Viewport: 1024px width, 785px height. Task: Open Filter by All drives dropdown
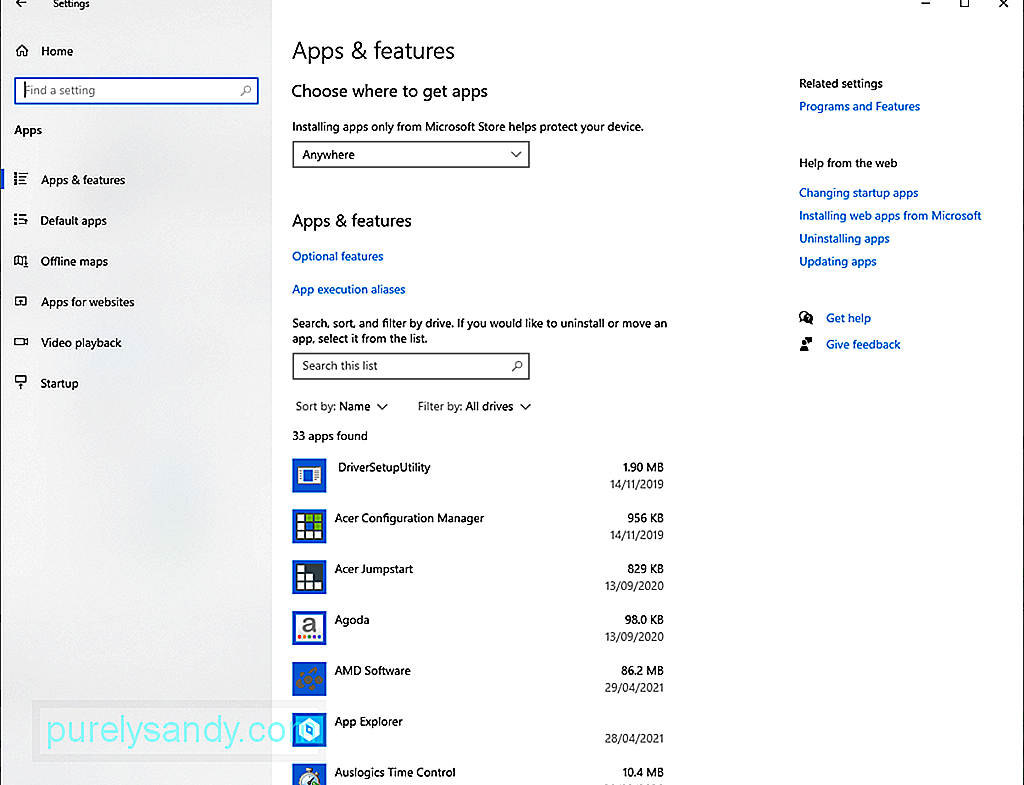pyautogui.click(x=474, y=407)
